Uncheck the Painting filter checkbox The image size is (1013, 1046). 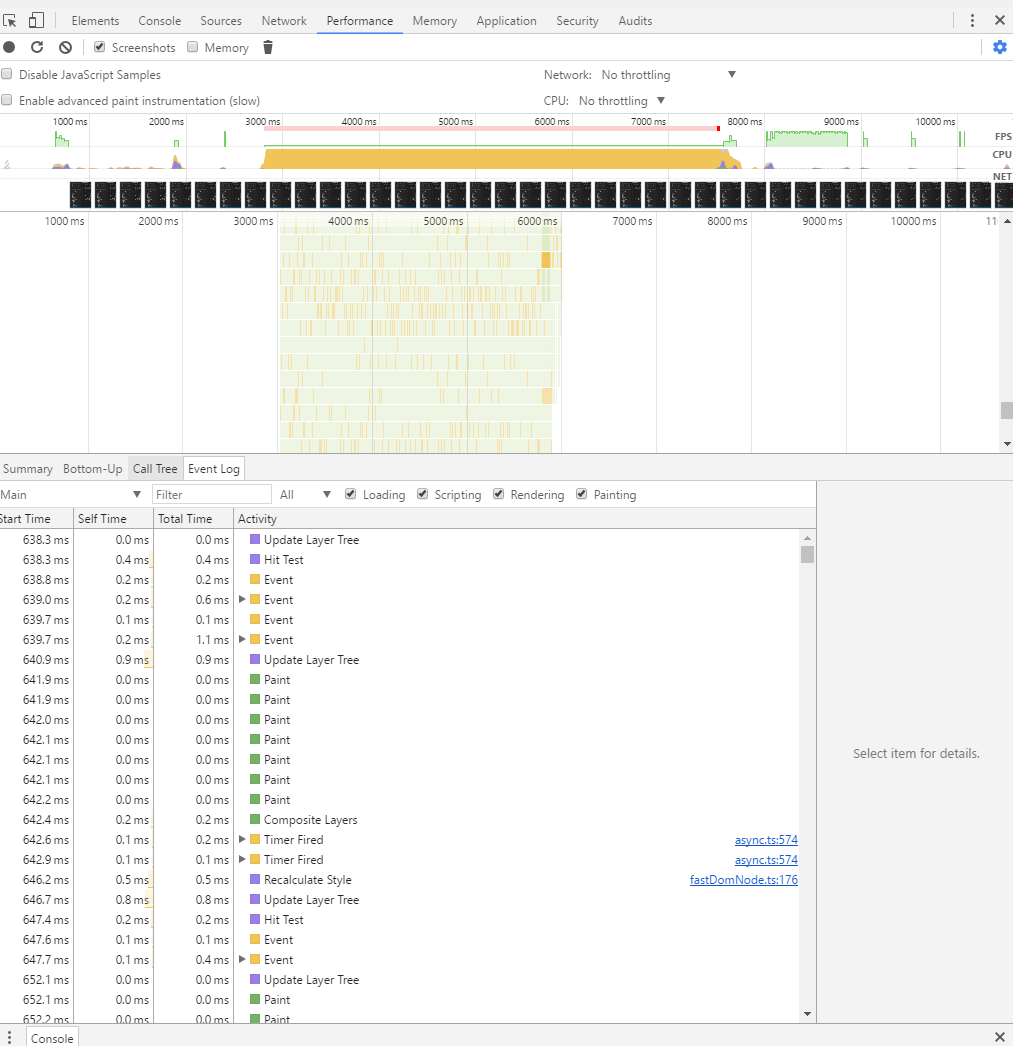click(582, 494)
